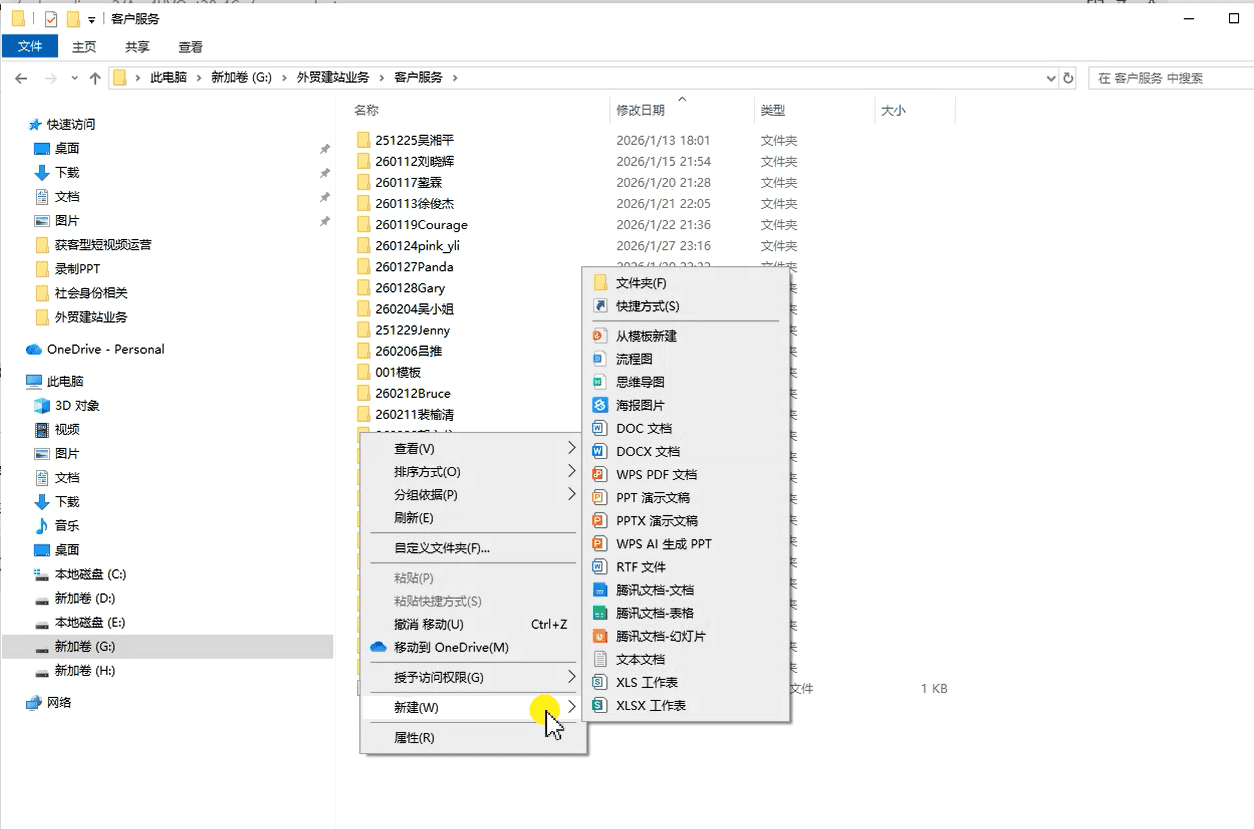
Task: Open 音乐 in the navigation pane
Action: [57, 525]
